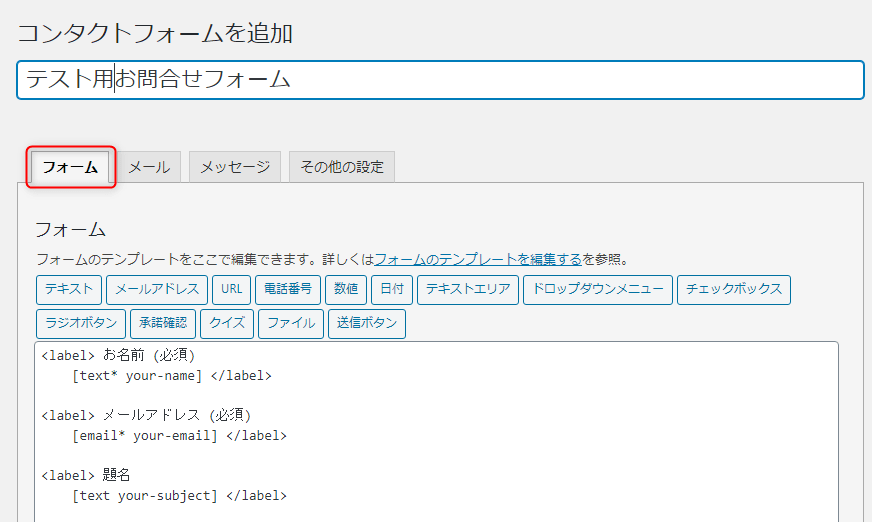Screen dimensions: 872x522
Task: Insert a メールアドレス field tag
Action: [157, 290]
